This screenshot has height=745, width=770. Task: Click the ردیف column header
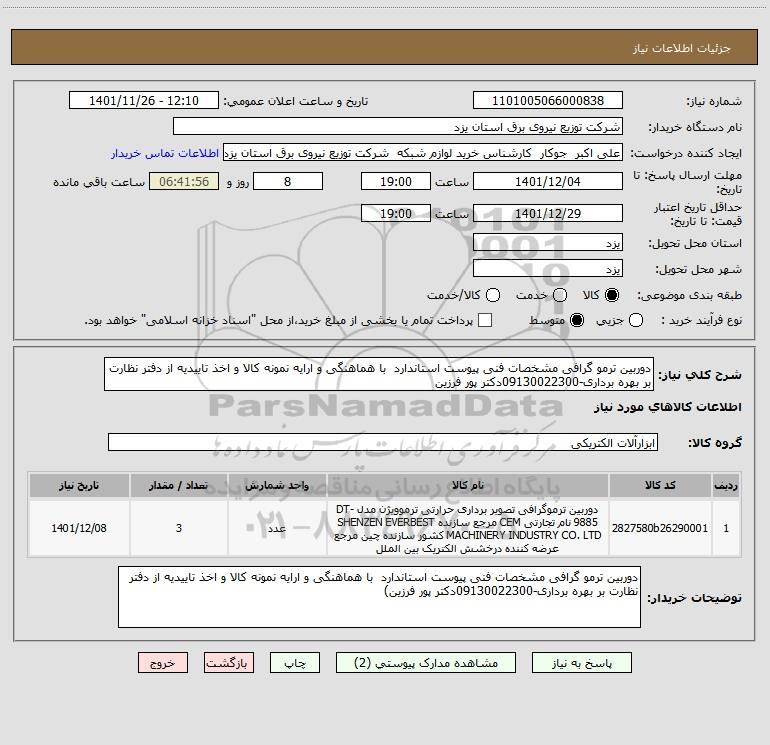click(x=726, y=485)
